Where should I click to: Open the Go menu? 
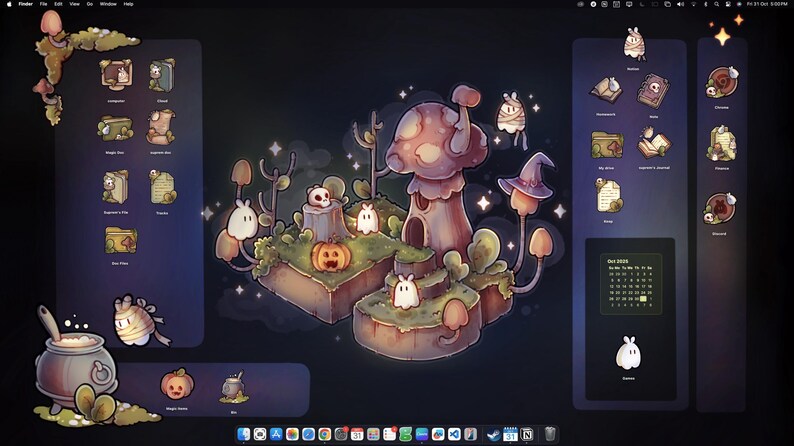pos(90,4)
